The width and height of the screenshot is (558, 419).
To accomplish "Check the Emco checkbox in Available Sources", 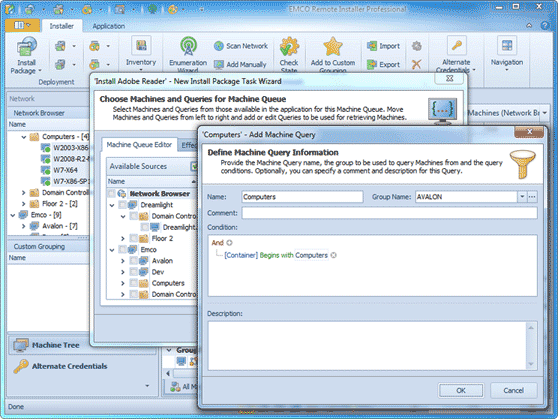I will click(122, 250).
